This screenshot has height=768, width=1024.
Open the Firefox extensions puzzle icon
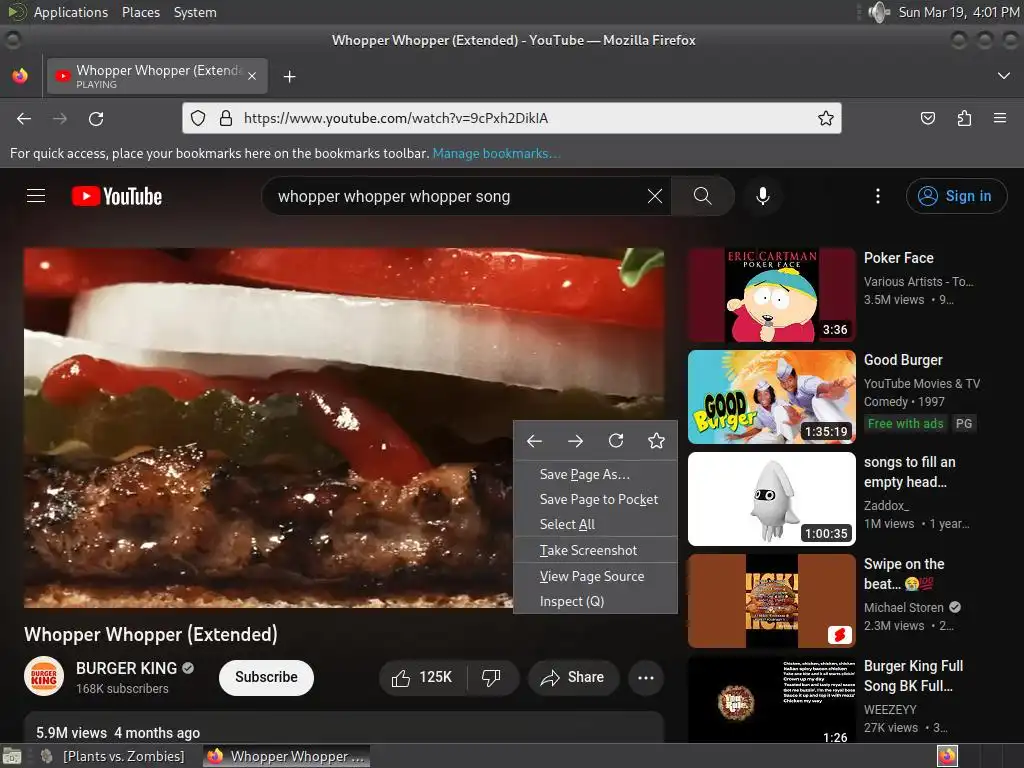pyautogui.click(x=964, y=118)
